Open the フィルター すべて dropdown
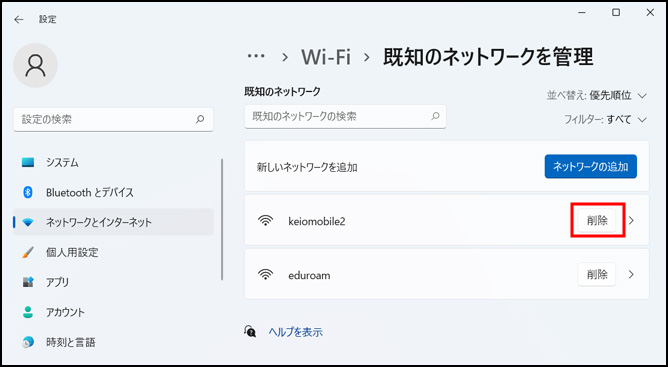The image size is (668, 367). pos(605,120)
